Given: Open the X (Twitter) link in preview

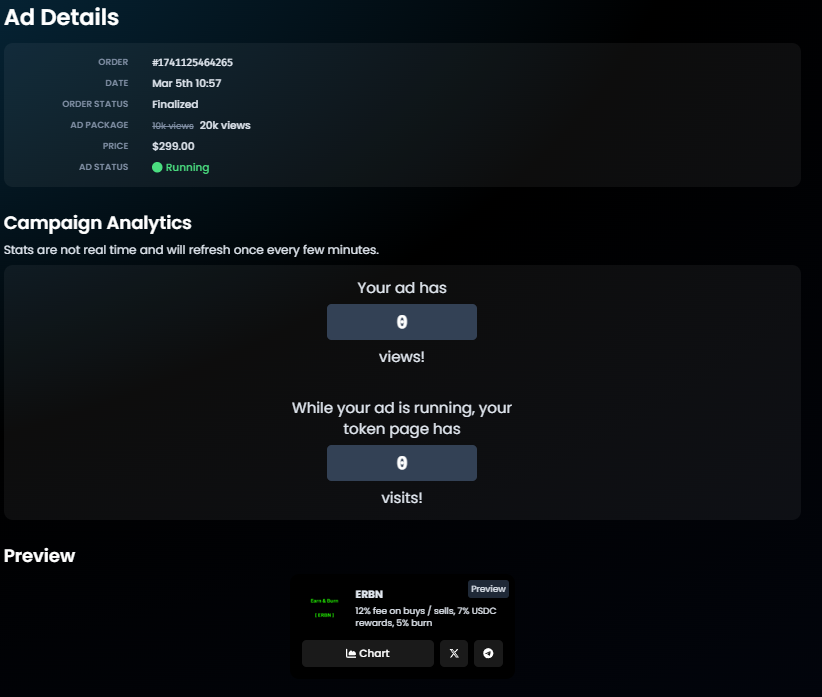Looking at the screenshot, I should [x=454, y=653].
